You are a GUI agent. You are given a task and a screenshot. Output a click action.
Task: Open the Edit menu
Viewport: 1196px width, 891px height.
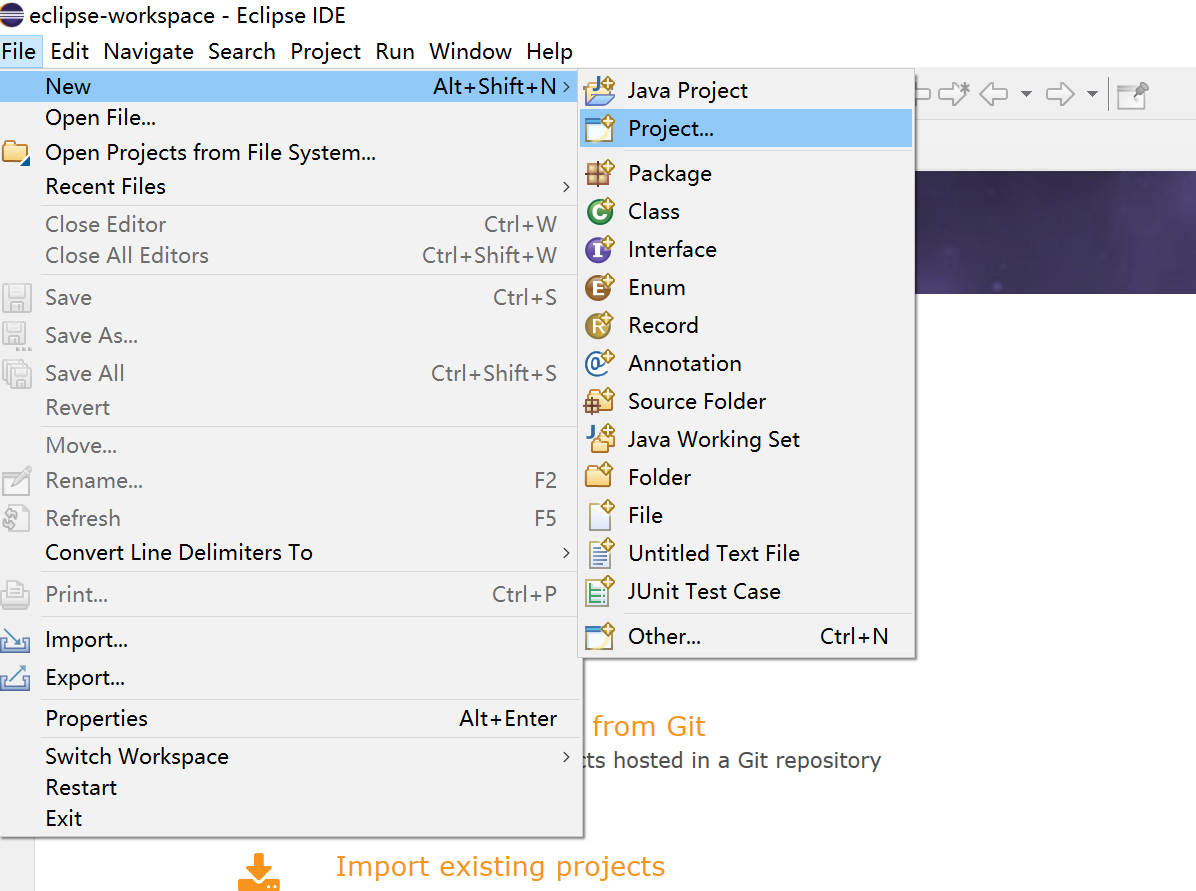(x=69, y=51)
